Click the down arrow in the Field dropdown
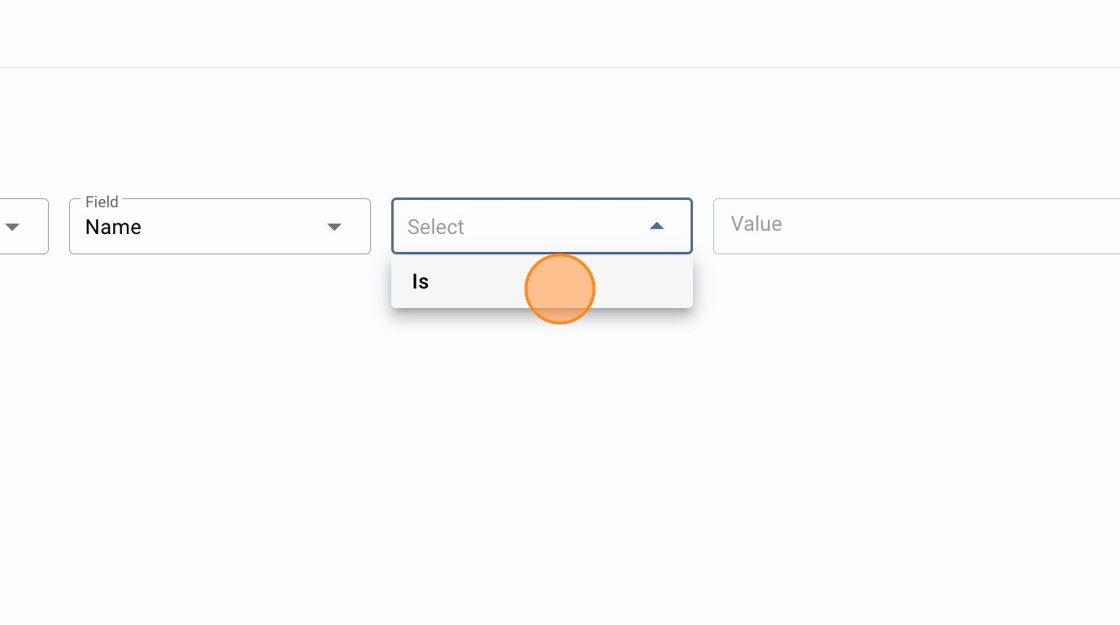This screenshot has height=625, width=1120. coord(335,227)
